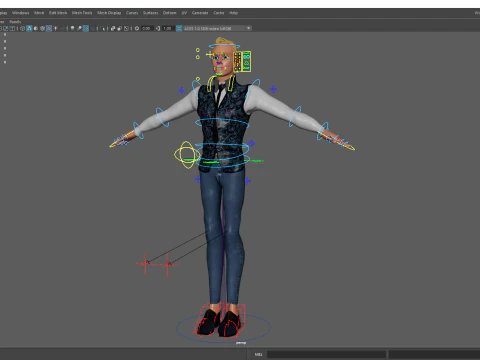Toggle Use Default Material icon
Image resolution: width=480 pixels, height=360 pixels.
click(36, 28)
